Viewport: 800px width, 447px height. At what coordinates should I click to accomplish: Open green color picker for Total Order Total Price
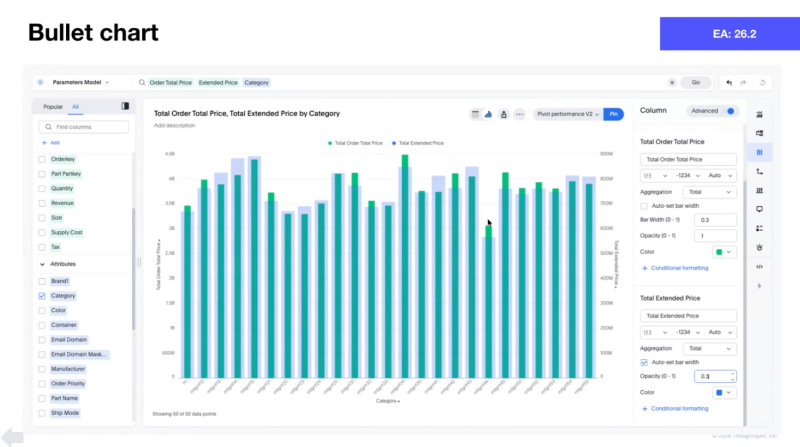tap(721, 251)
